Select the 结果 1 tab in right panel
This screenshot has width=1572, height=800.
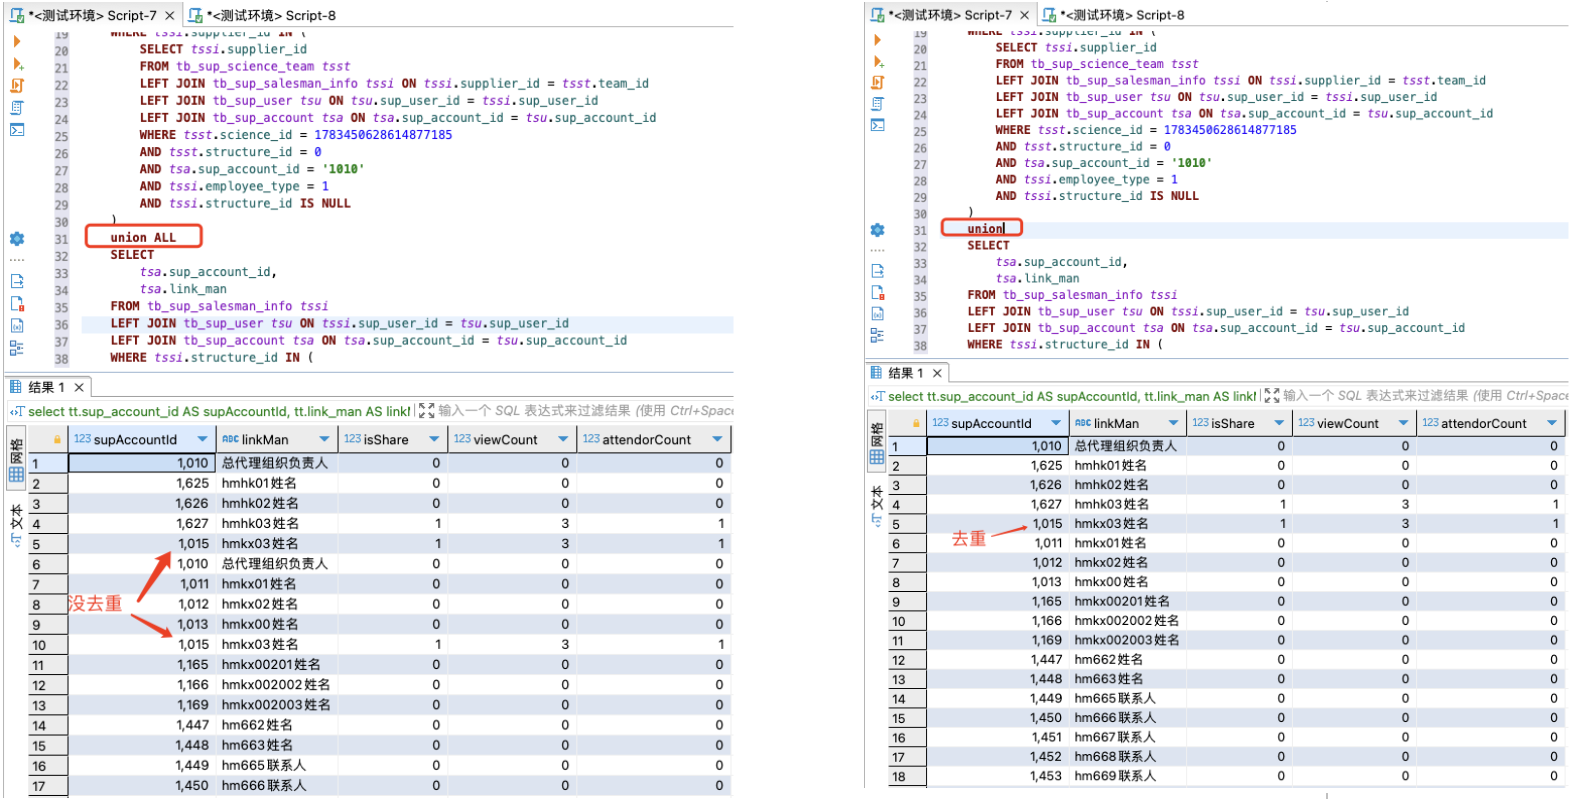906,373
